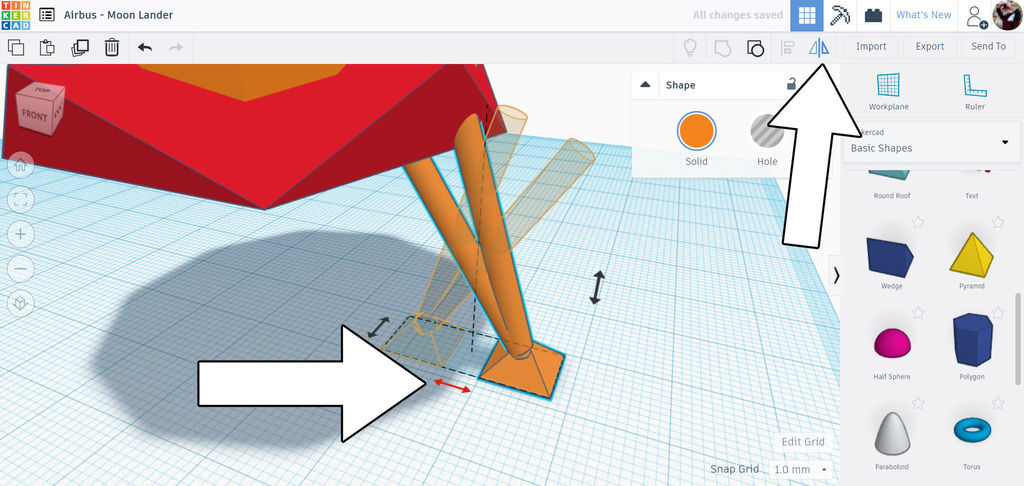Open What's New link
This screenshot has height=486, width=1024.
[923, 14]
